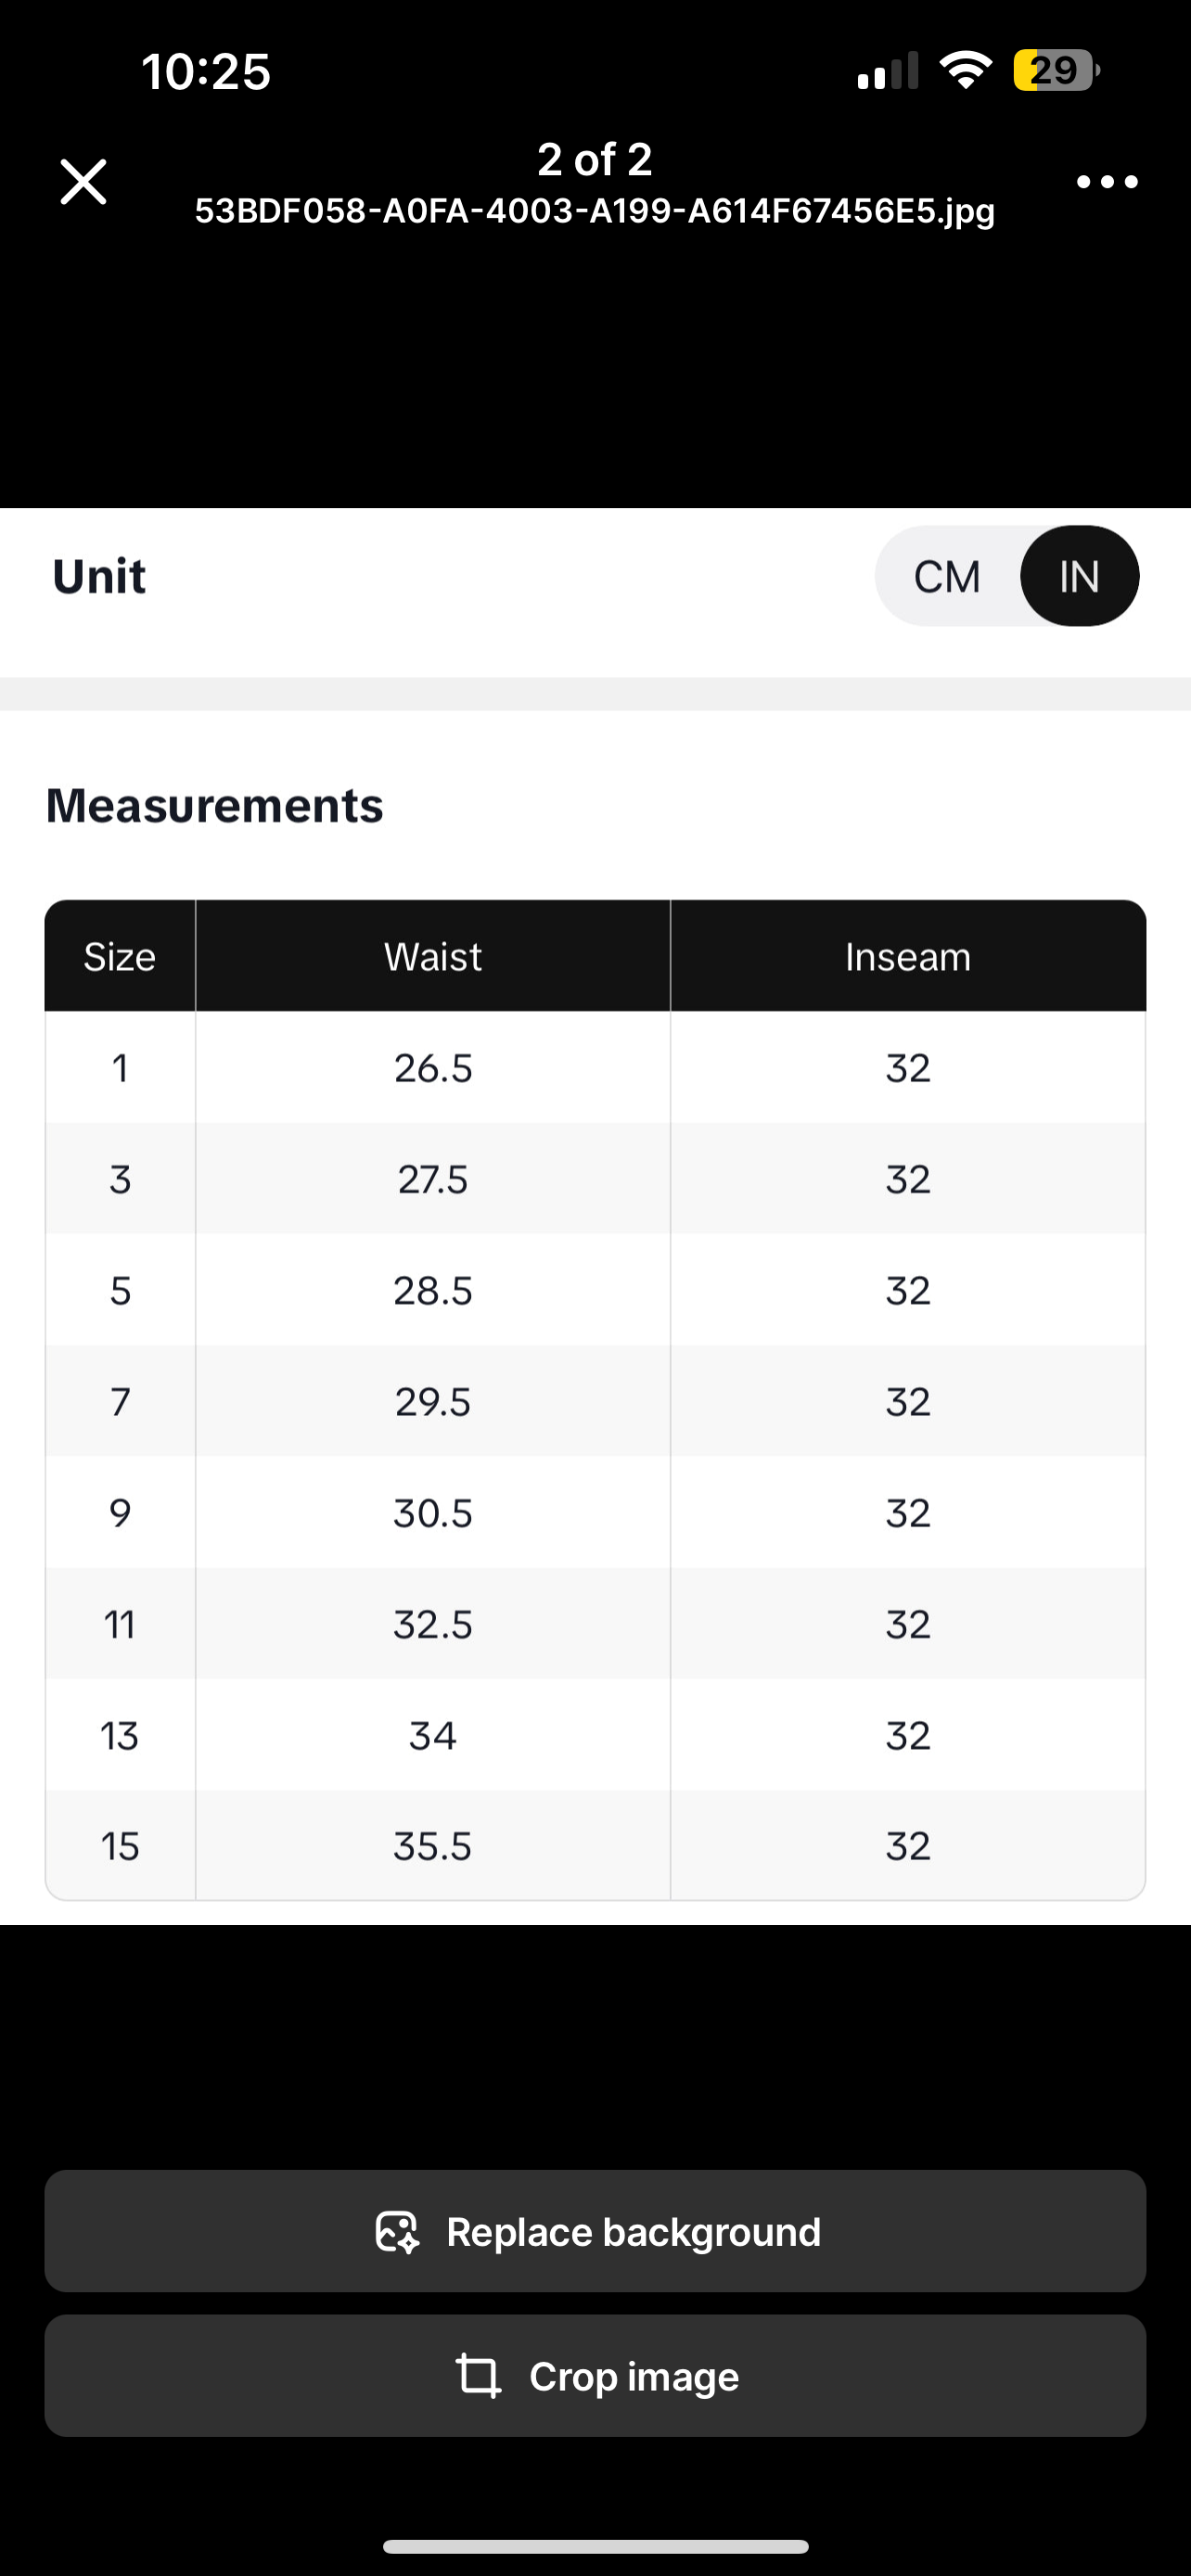
Task: Switch measurement unit to CM
Action: 946,577
